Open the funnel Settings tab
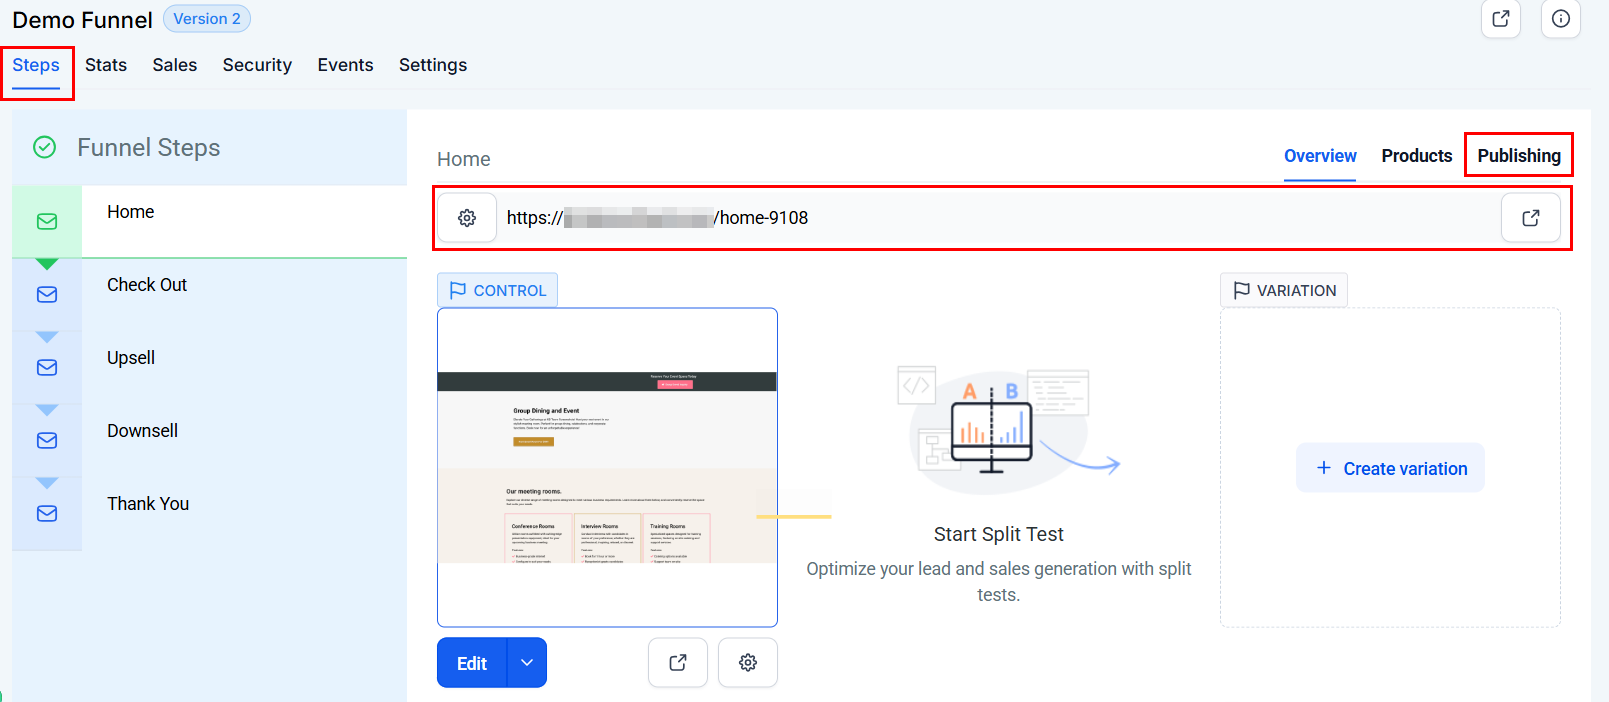Image resolution: width=1609 pixels, height=702 pixels. 433,65
